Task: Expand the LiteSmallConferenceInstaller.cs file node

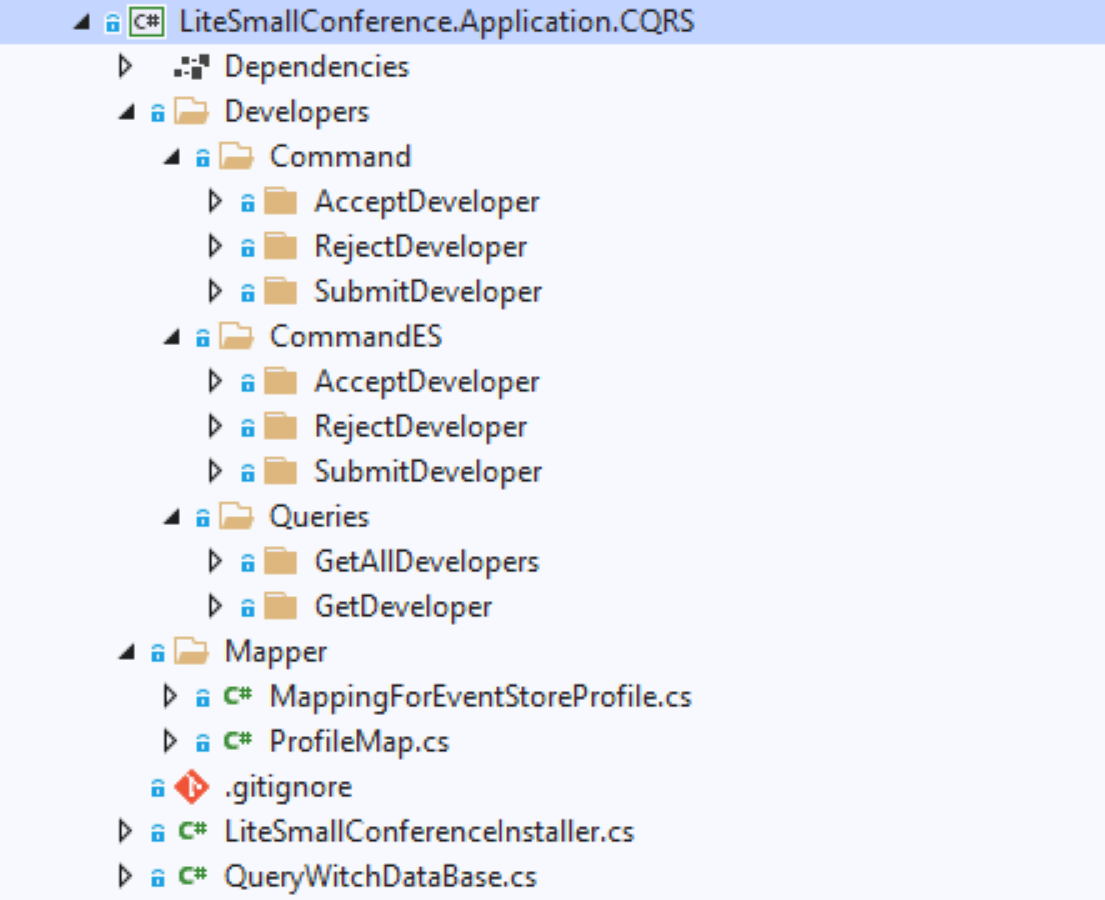Action: pyautogui.click(x=125, y=831)
